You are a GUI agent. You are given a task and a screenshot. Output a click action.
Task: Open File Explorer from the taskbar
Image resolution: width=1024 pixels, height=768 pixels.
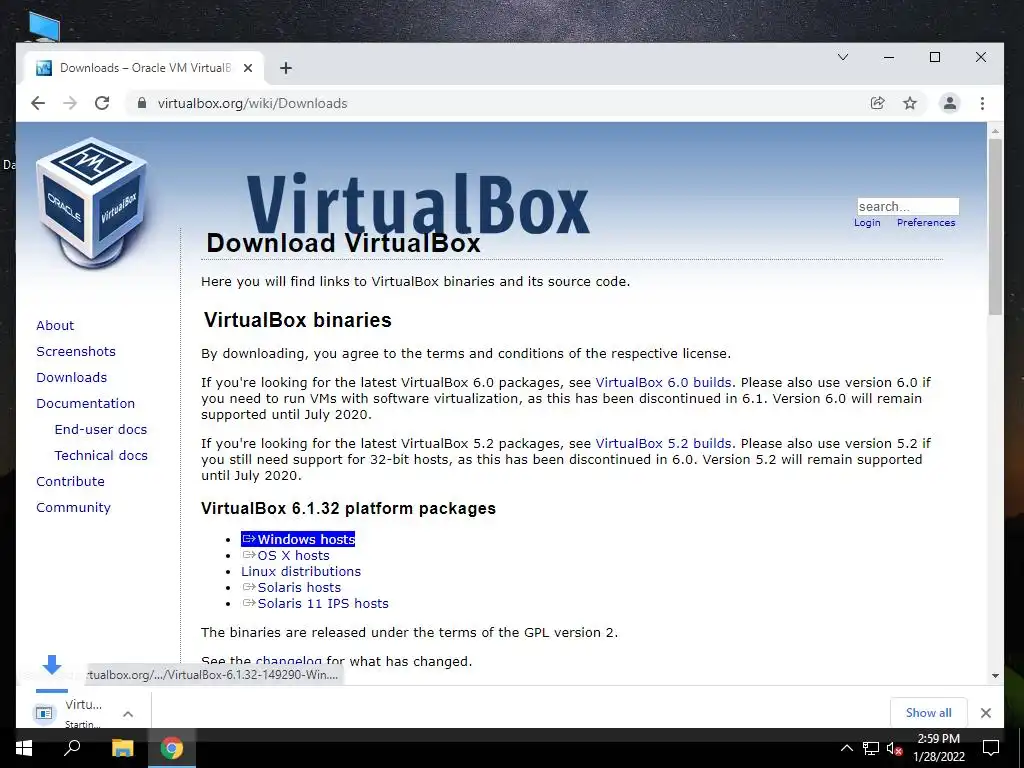pos(122,748)
